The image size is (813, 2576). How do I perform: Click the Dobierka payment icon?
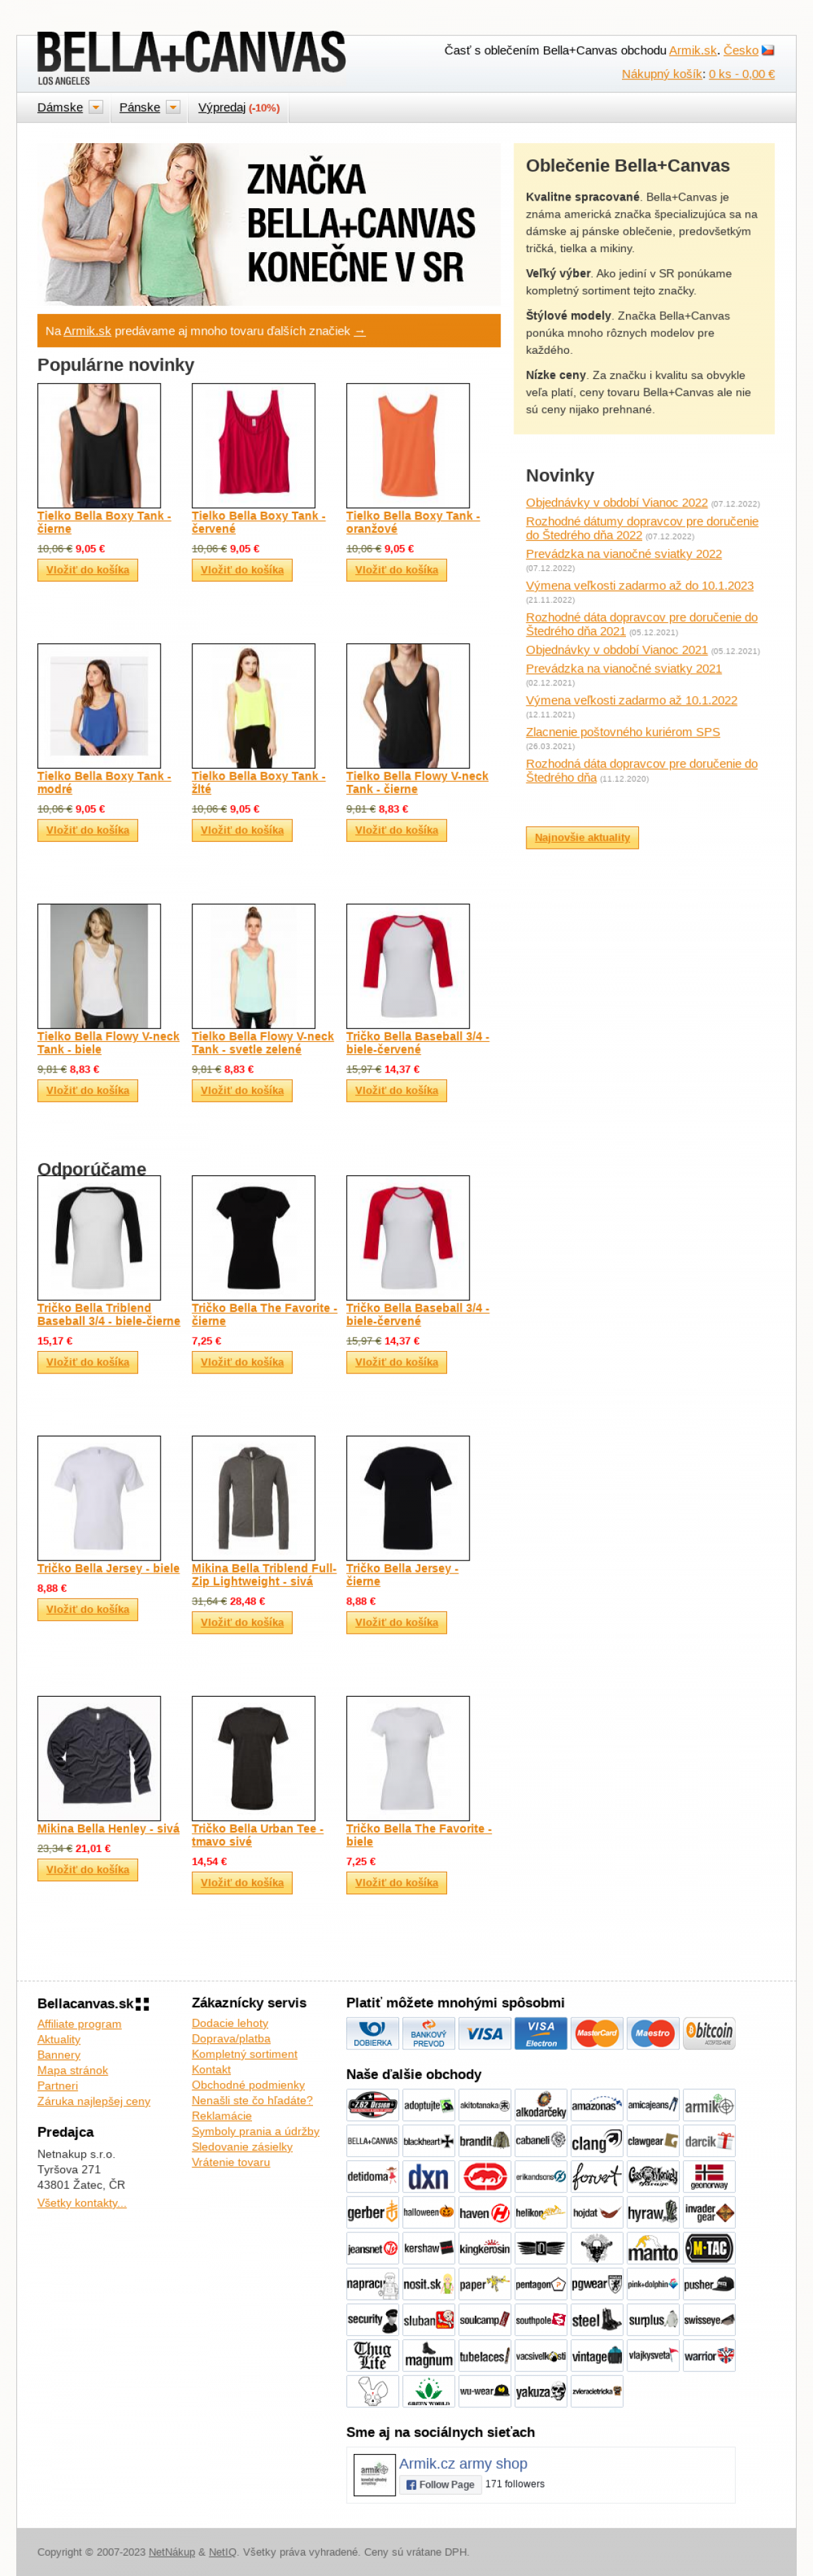click(x=372, y=2033)
